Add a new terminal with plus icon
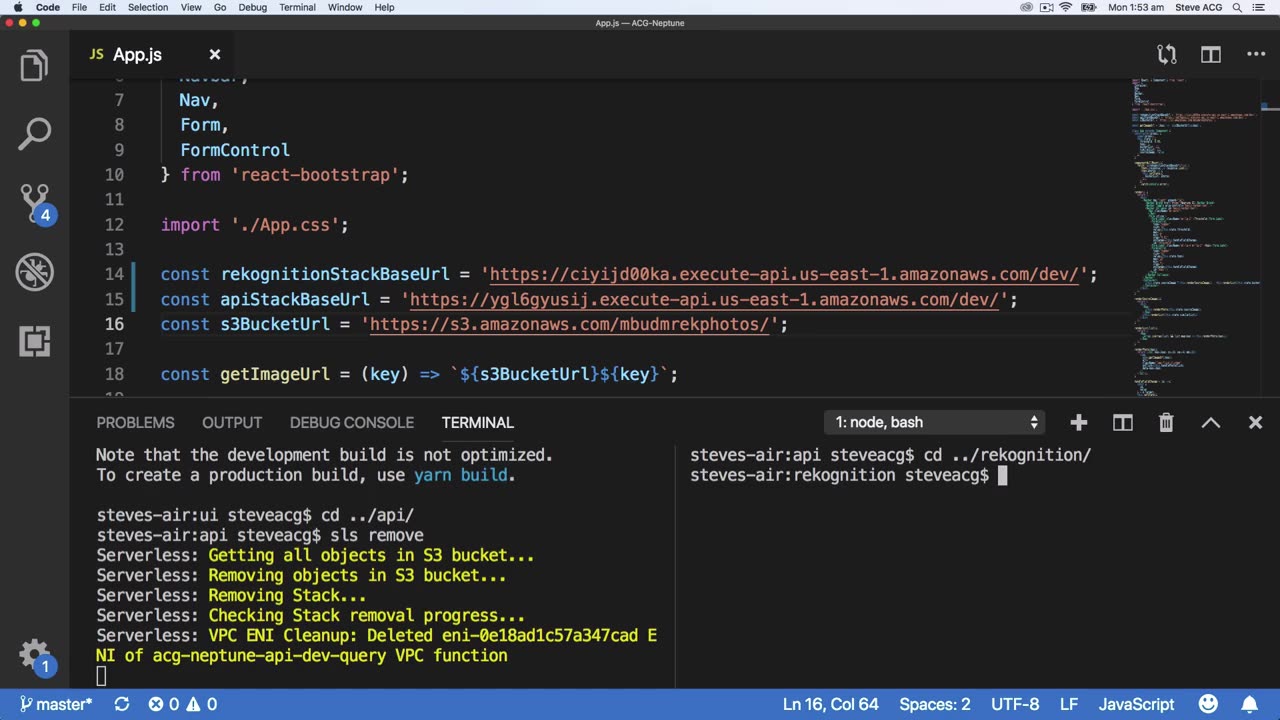Screen dimensions: 1280x720 pyautogui.click(x=1078, y=423)
